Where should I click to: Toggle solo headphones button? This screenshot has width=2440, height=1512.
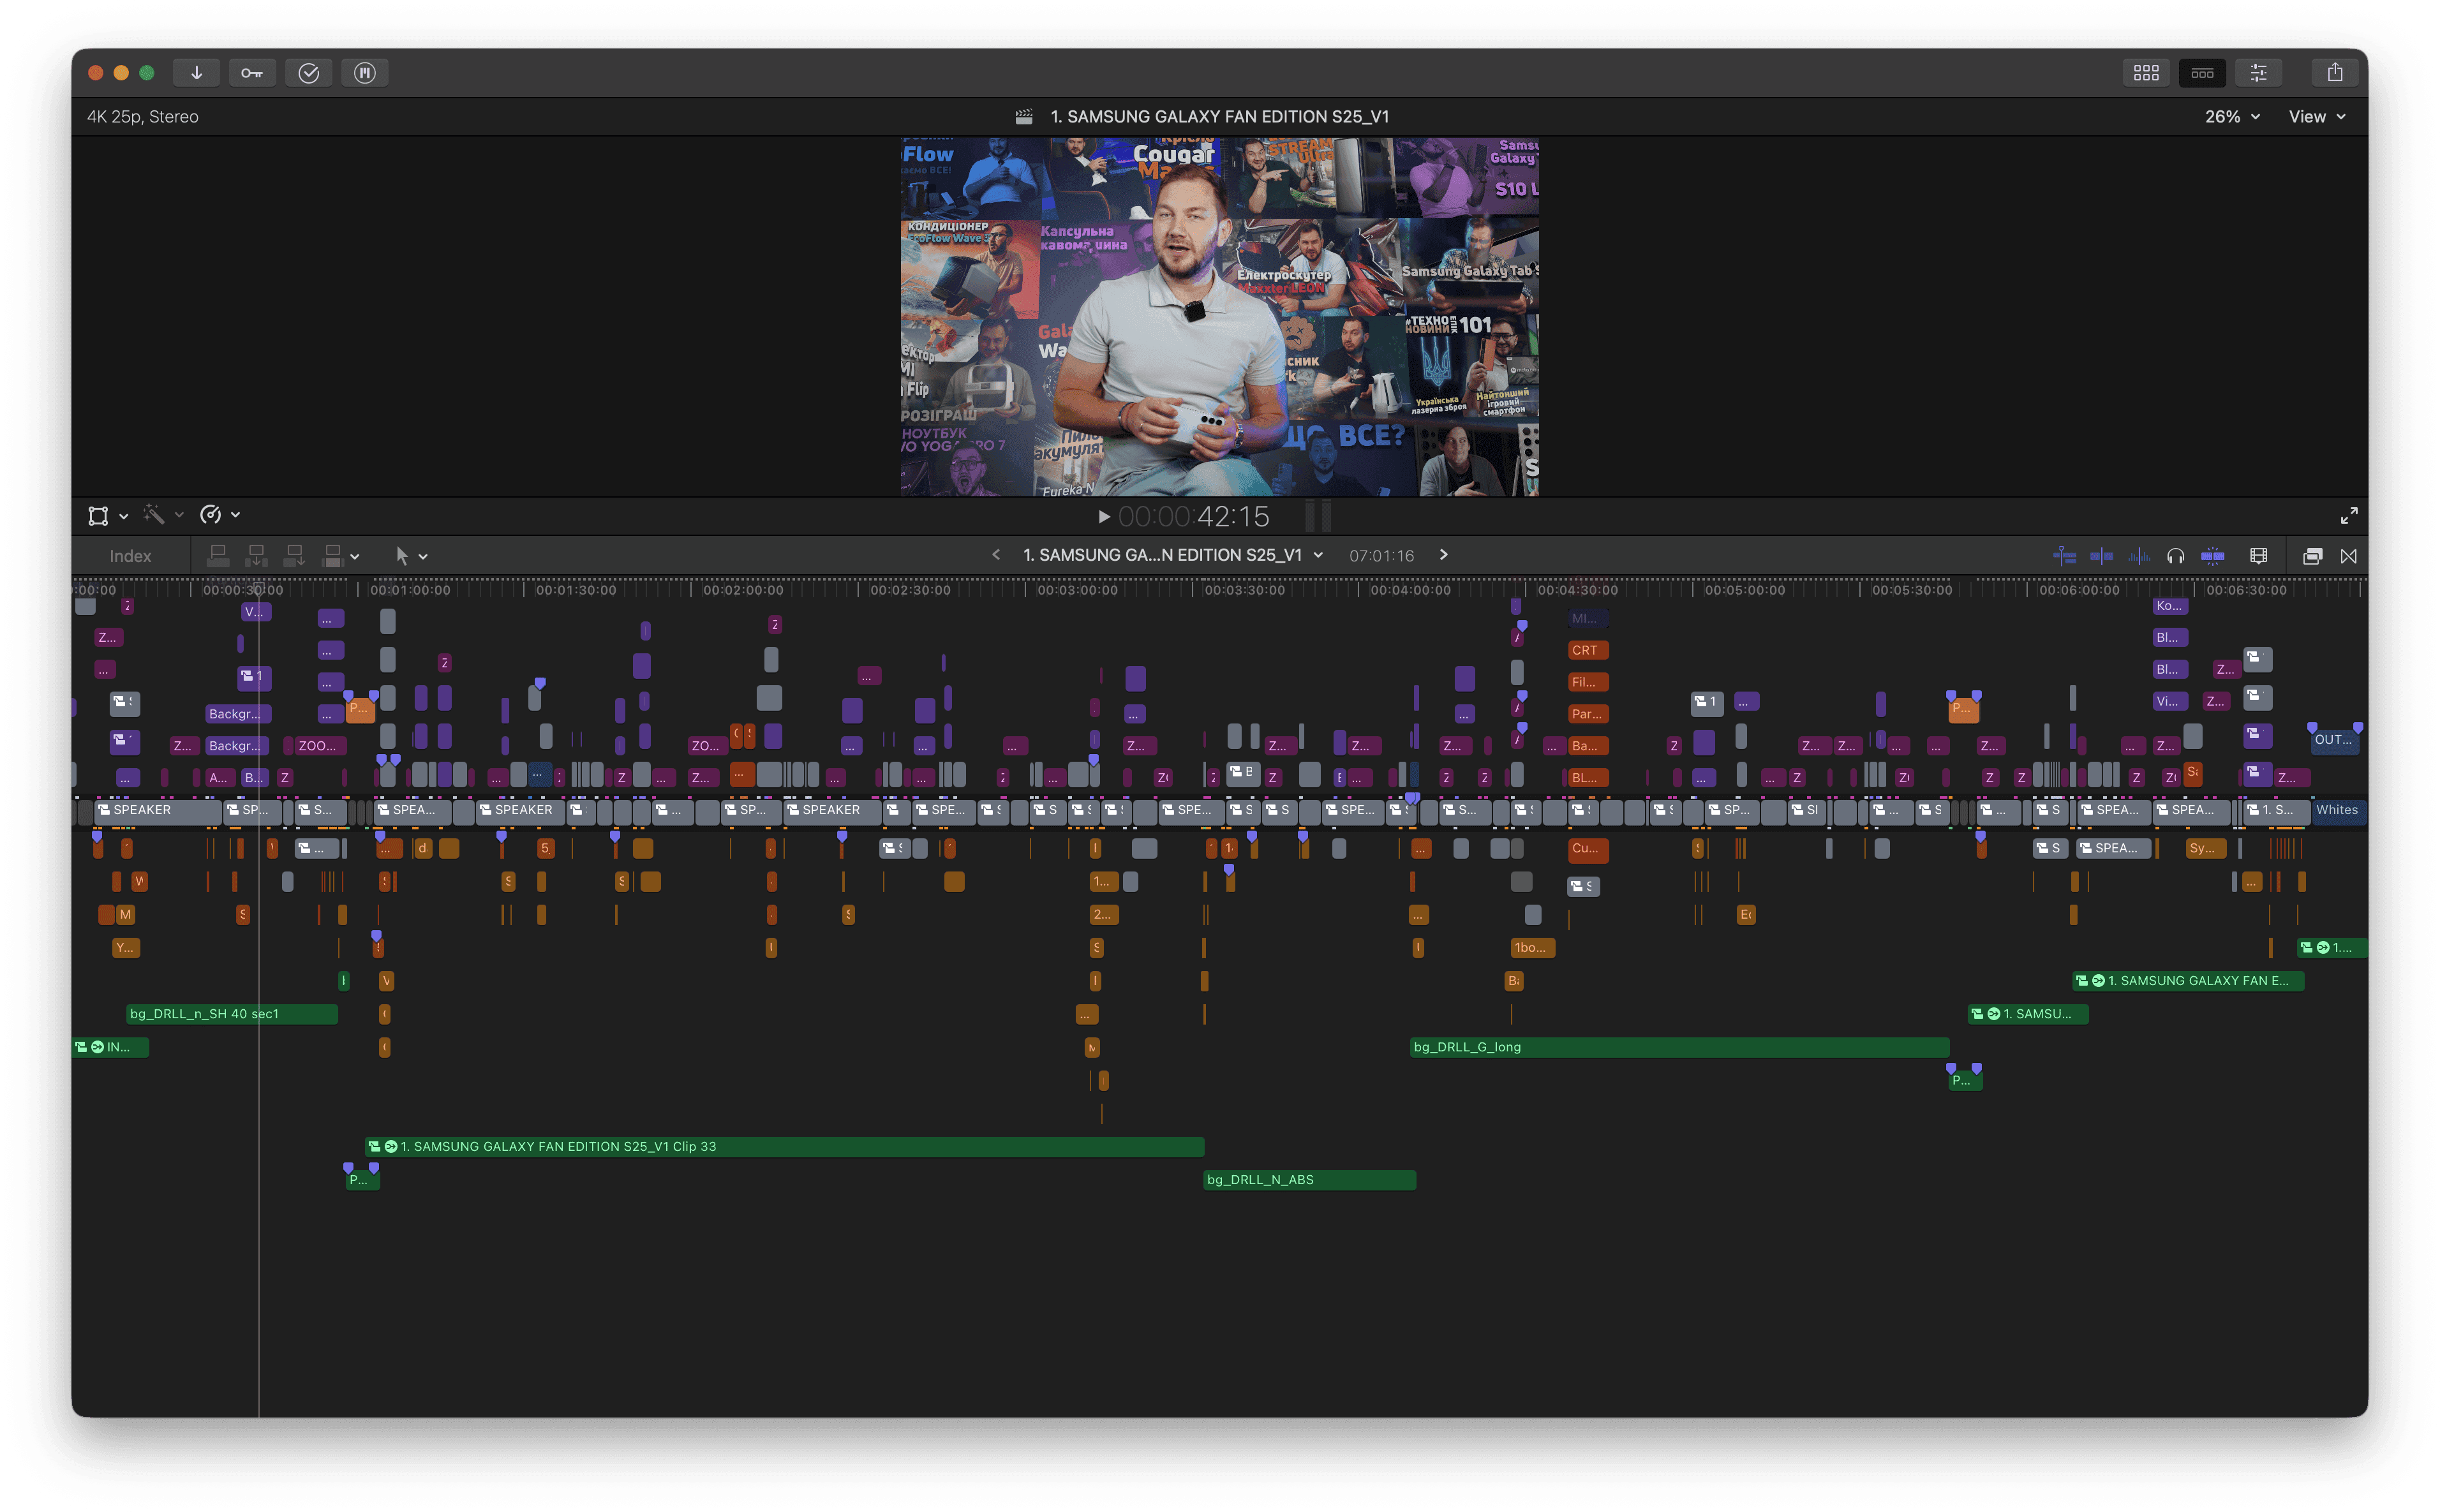coord(2175,556)
